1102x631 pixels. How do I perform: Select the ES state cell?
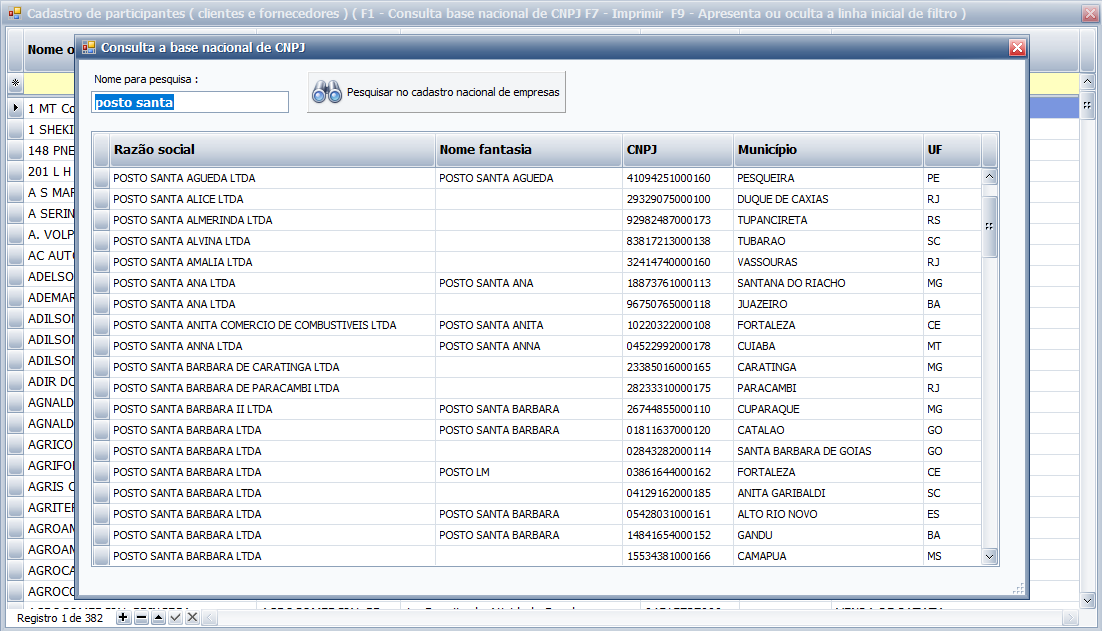click(952, 515)
